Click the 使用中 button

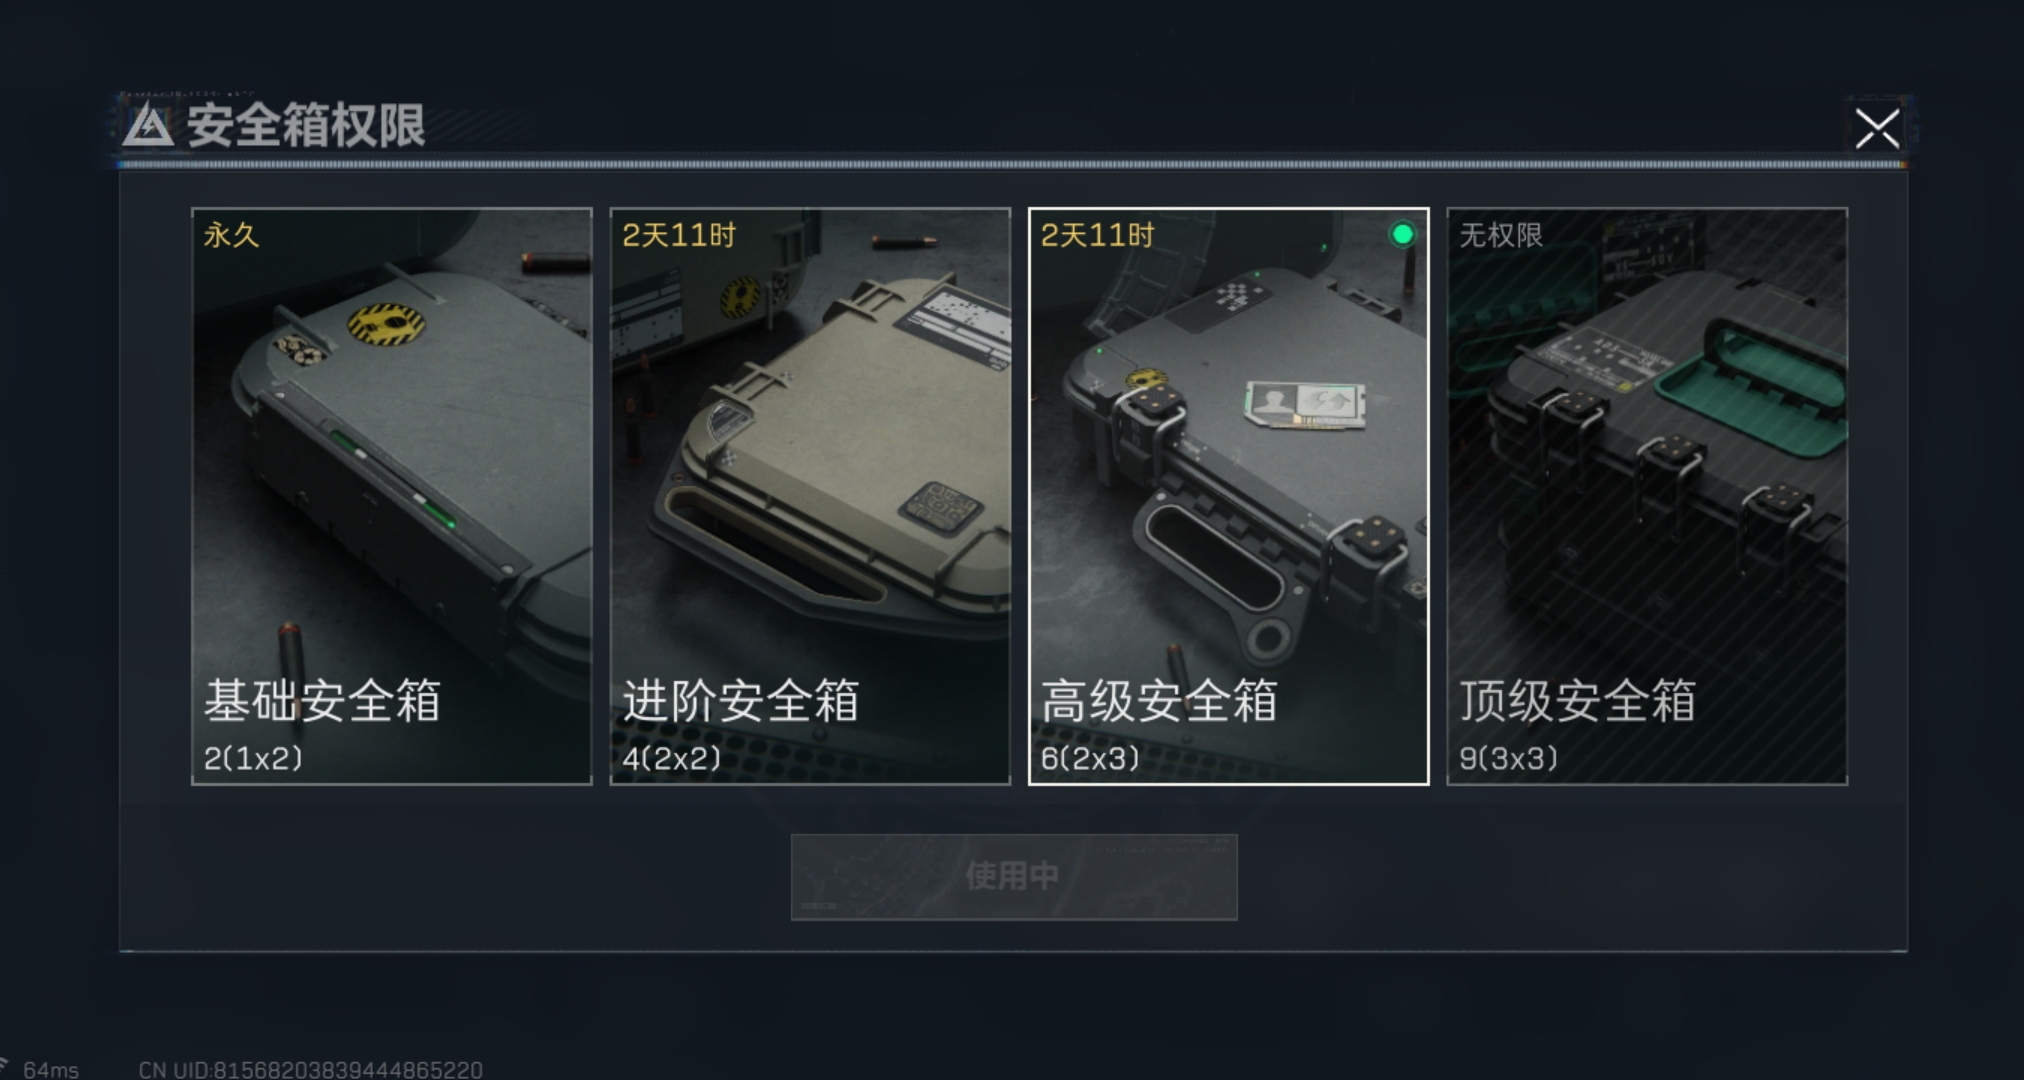pos(1014,877)
